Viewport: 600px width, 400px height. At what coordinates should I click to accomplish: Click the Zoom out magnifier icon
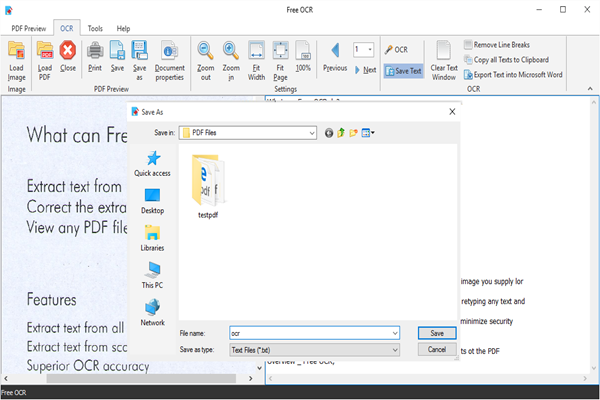coord(205,52)
